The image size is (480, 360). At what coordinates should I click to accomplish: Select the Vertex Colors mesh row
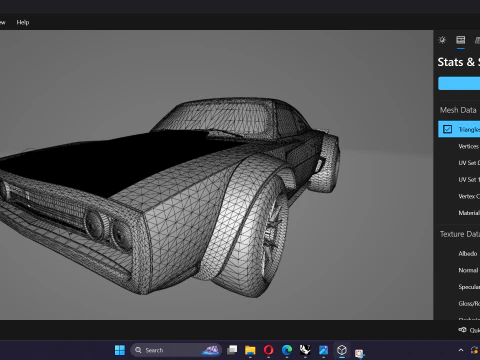459,196
